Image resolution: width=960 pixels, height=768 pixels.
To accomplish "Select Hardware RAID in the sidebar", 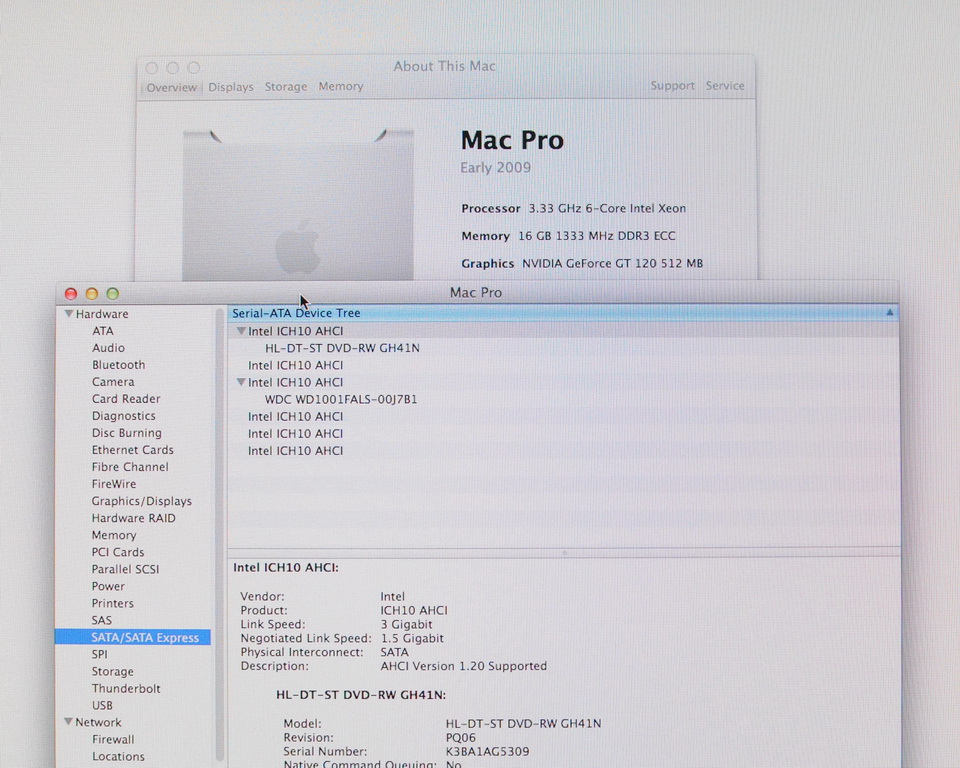I will [133, 518].
